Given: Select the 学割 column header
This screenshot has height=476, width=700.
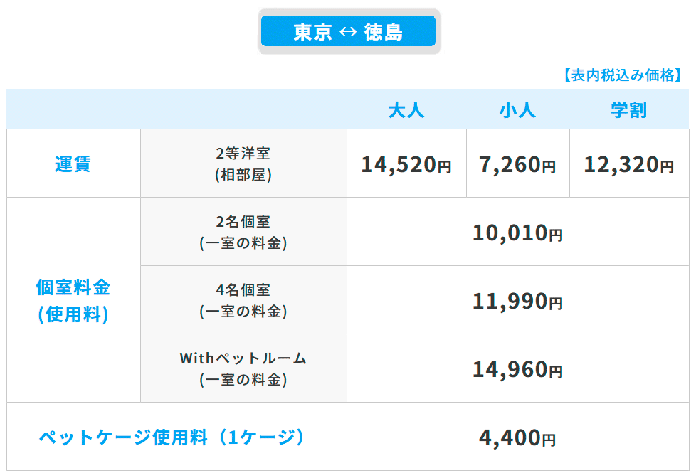Looking at the screenshot, I should 629,110.
